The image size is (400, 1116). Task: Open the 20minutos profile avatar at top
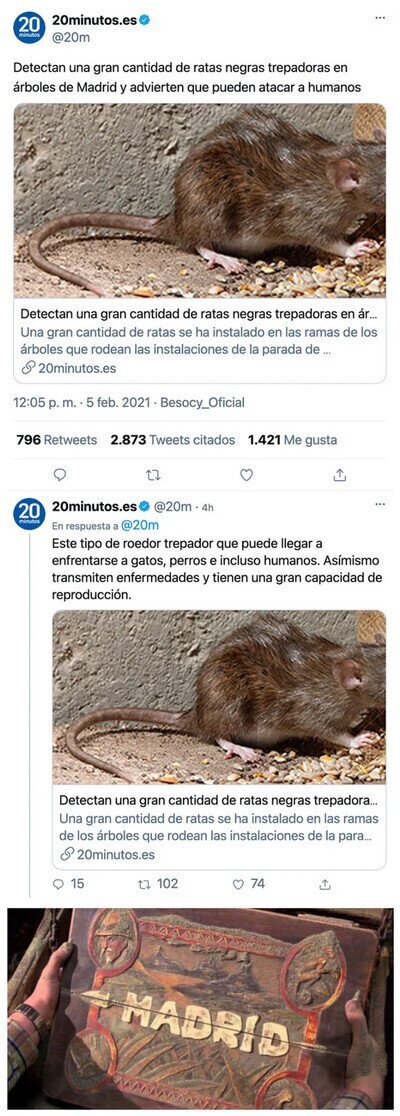click(29, 28)
